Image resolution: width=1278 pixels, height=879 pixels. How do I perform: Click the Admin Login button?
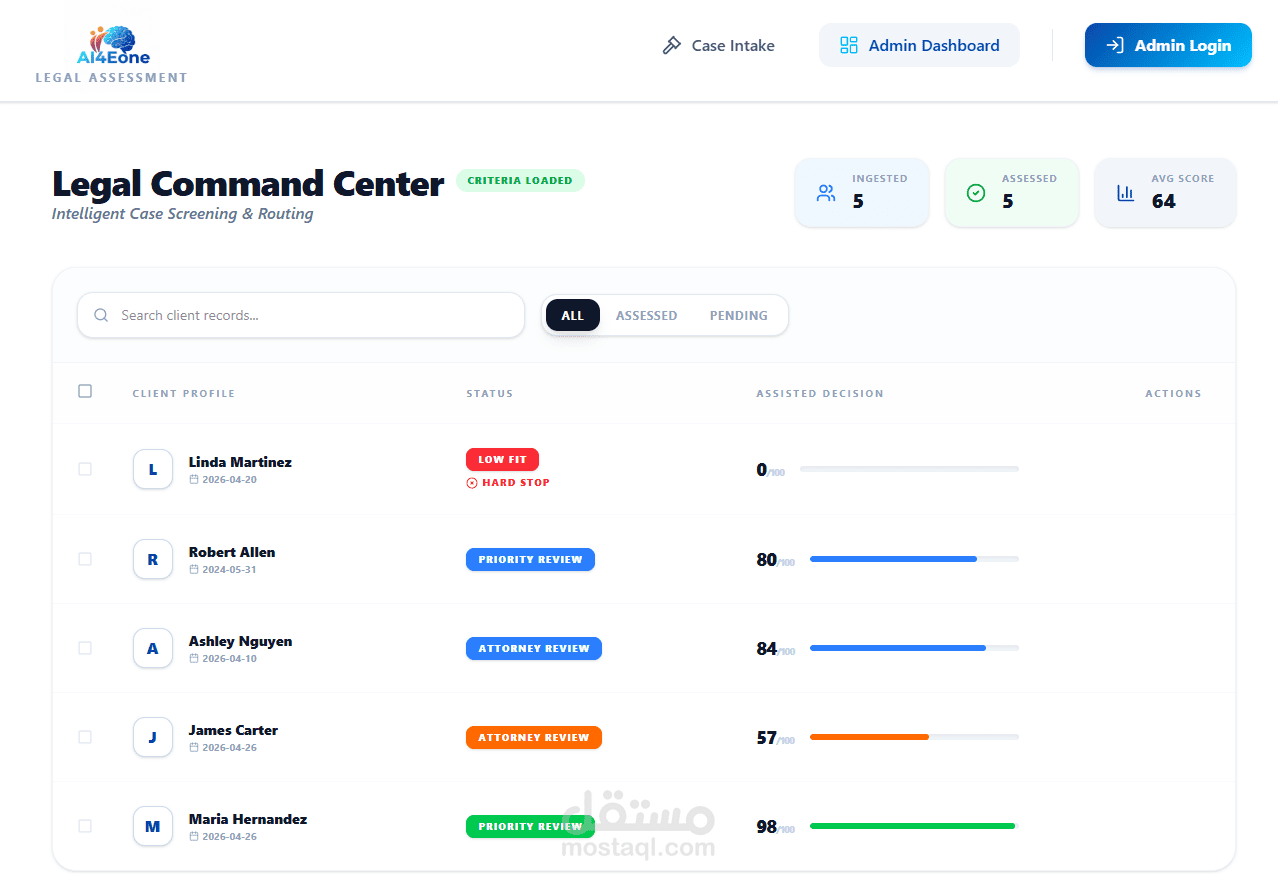click(x=1168, y=45)
